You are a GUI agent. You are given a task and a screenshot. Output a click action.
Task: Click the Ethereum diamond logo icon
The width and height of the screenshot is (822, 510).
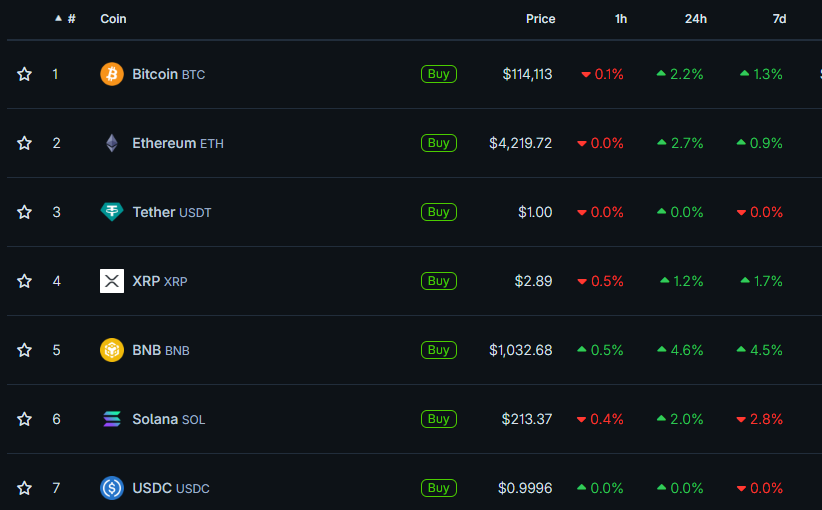(112, 143)
